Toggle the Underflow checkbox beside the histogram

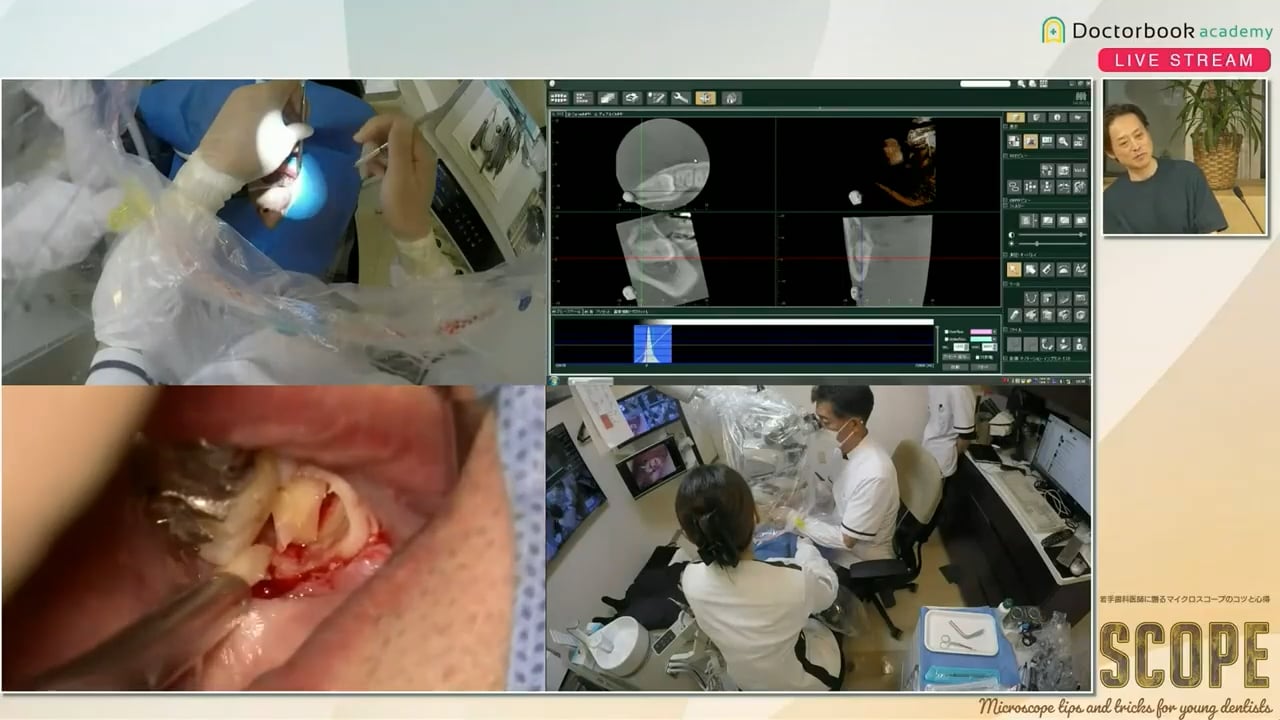[x=946, y=339]
